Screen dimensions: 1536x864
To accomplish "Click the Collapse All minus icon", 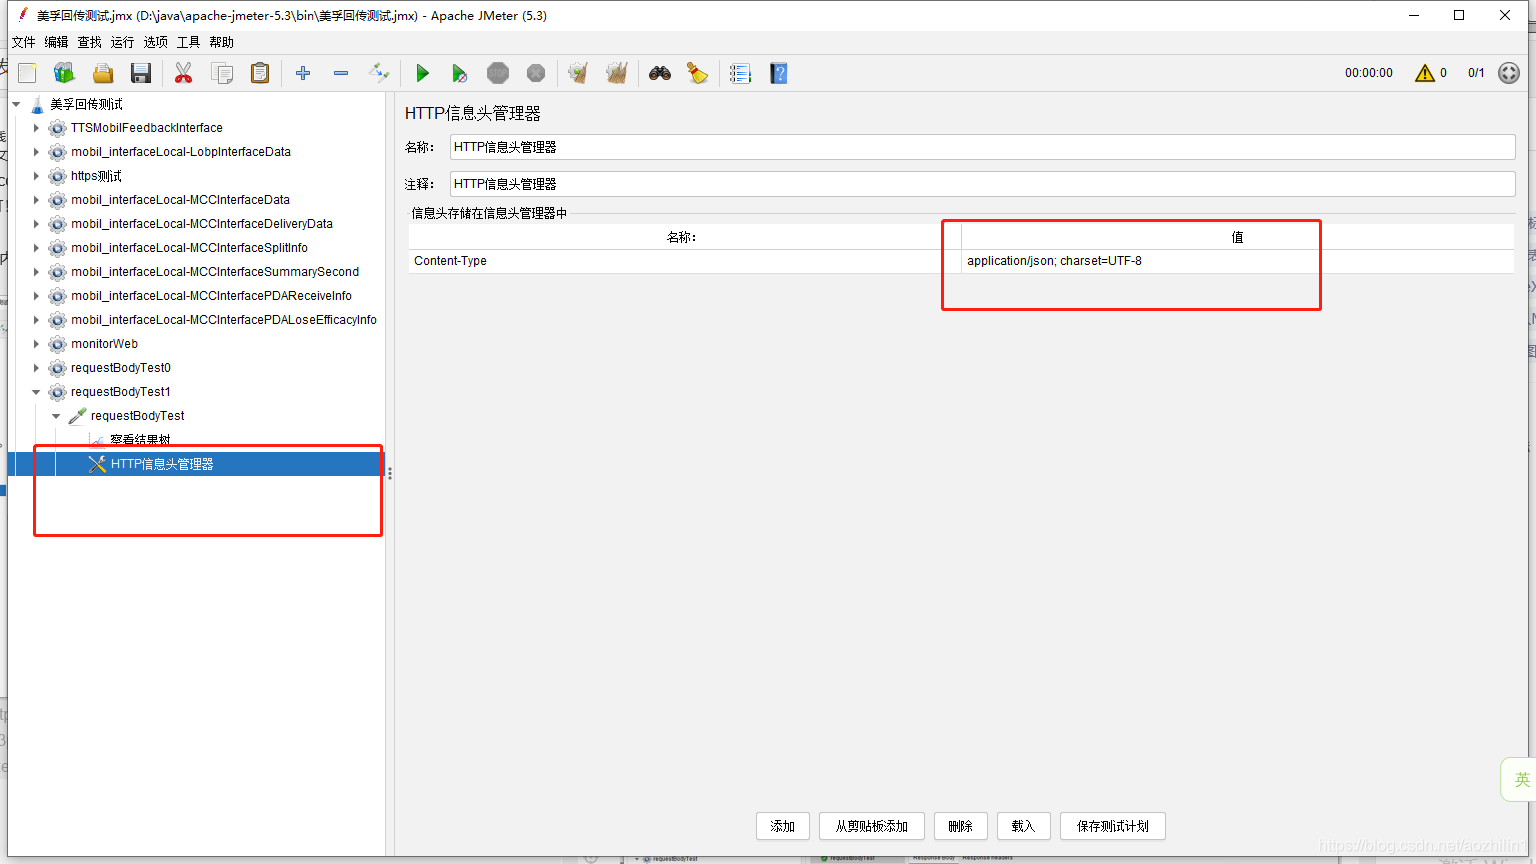I will click(341, 73).
